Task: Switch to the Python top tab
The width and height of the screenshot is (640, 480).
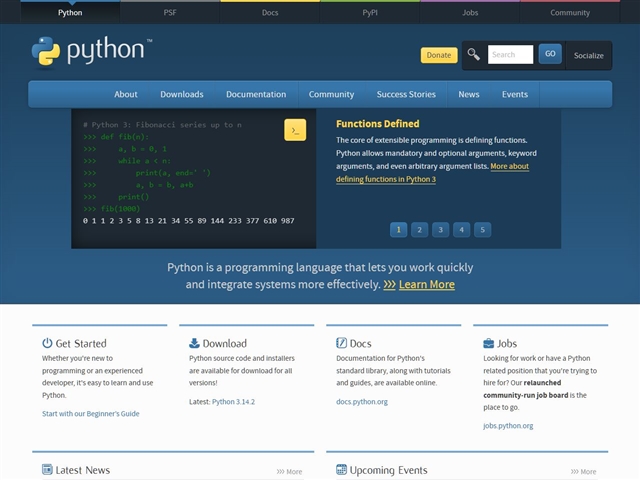Action: tap(70, 13)
